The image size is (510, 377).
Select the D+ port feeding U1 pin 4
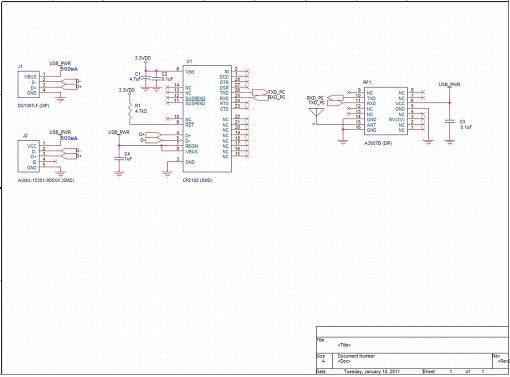tap(153, 135)
